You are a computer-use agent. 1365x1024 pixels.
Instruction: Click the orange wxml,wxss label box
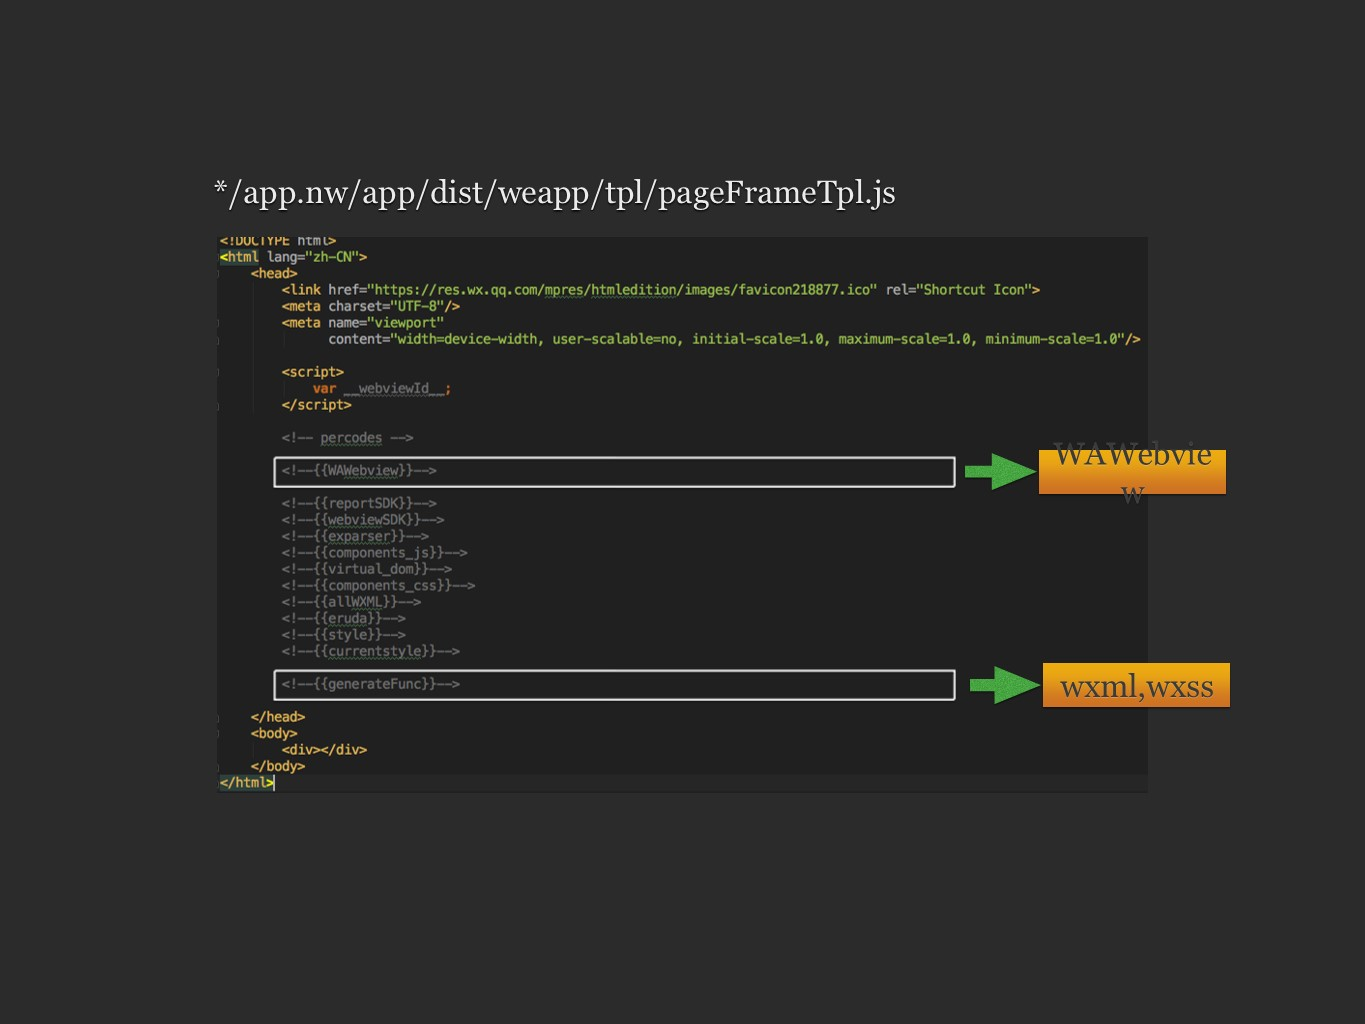coord(1136,686)
